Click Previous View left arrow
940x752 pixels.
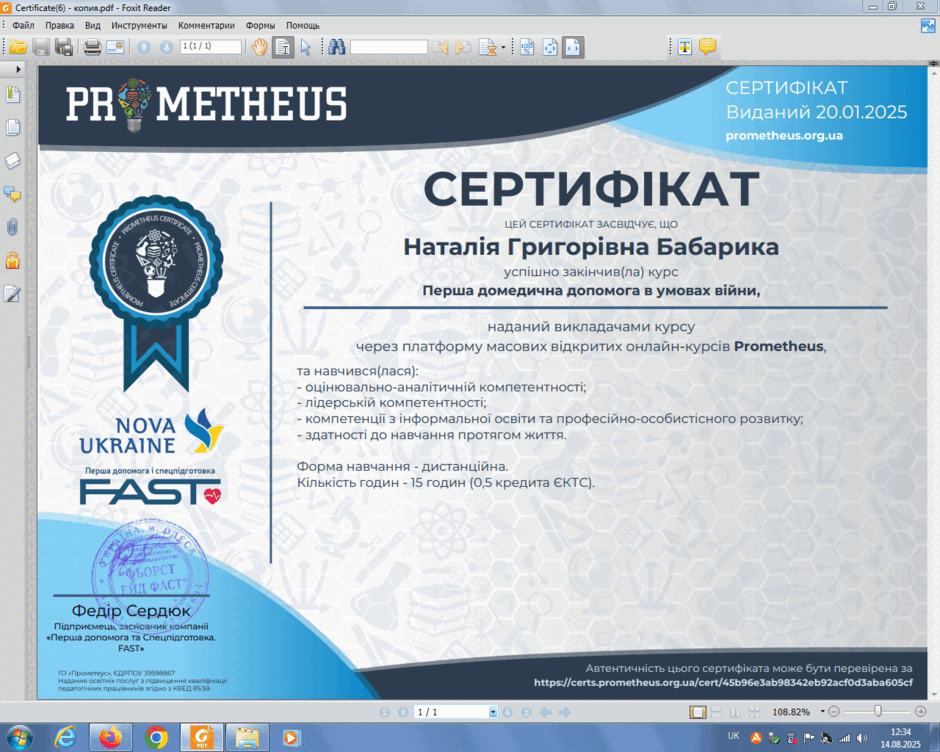click(x=546, y=712)
